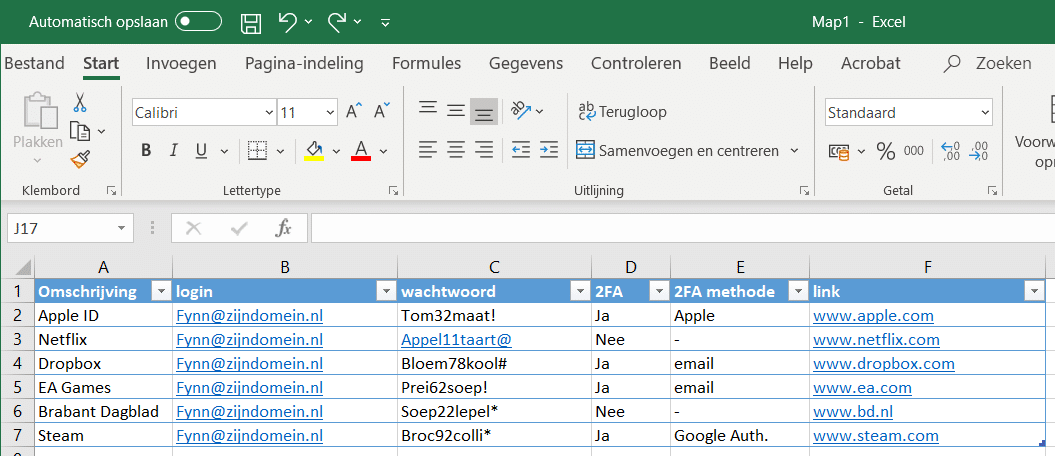
Task: Switch to the Pagina-indeling tab
Action: point(304,63)
